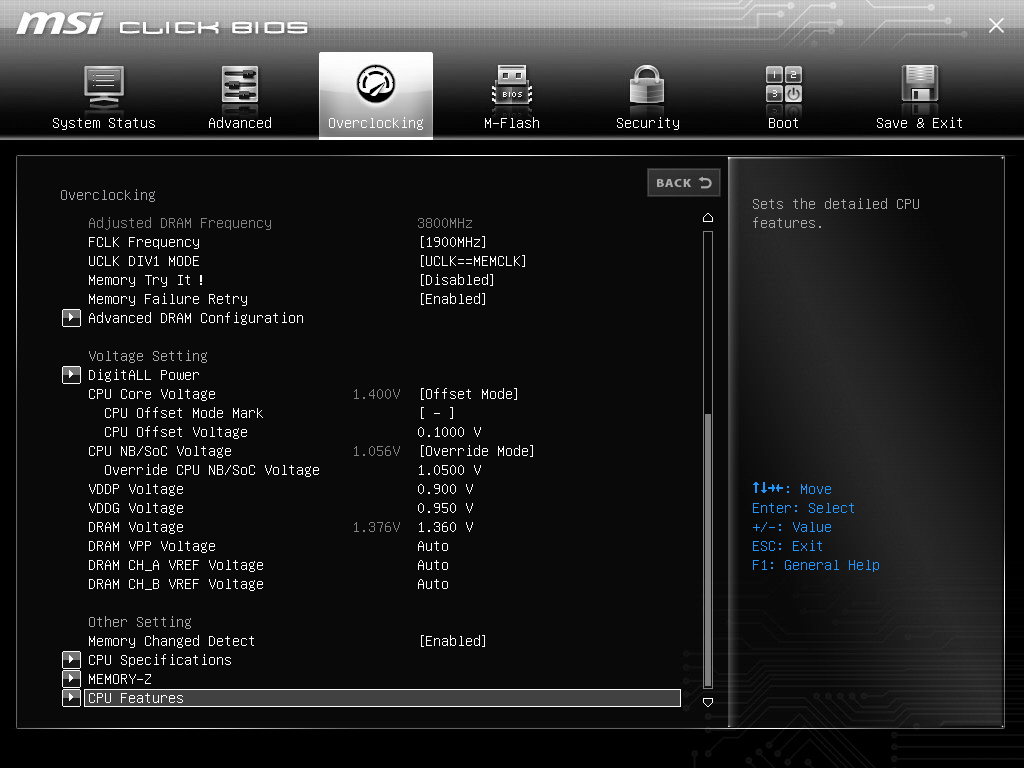Change CPU NB/SoC Voltage [Override Mode] setting
Image resolution: width=1024 pixels, height=768 pixels.
(x=476, y=451)
